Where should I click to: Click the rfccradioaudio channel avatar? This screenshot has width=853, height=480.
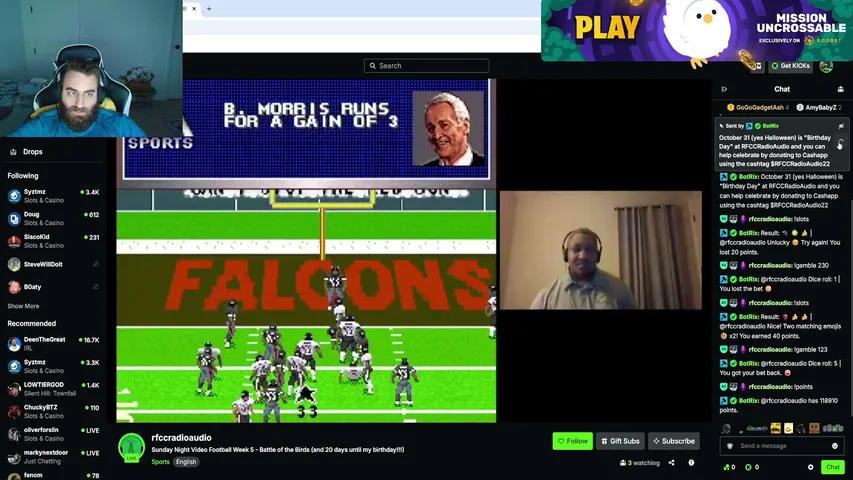(132, 447)
